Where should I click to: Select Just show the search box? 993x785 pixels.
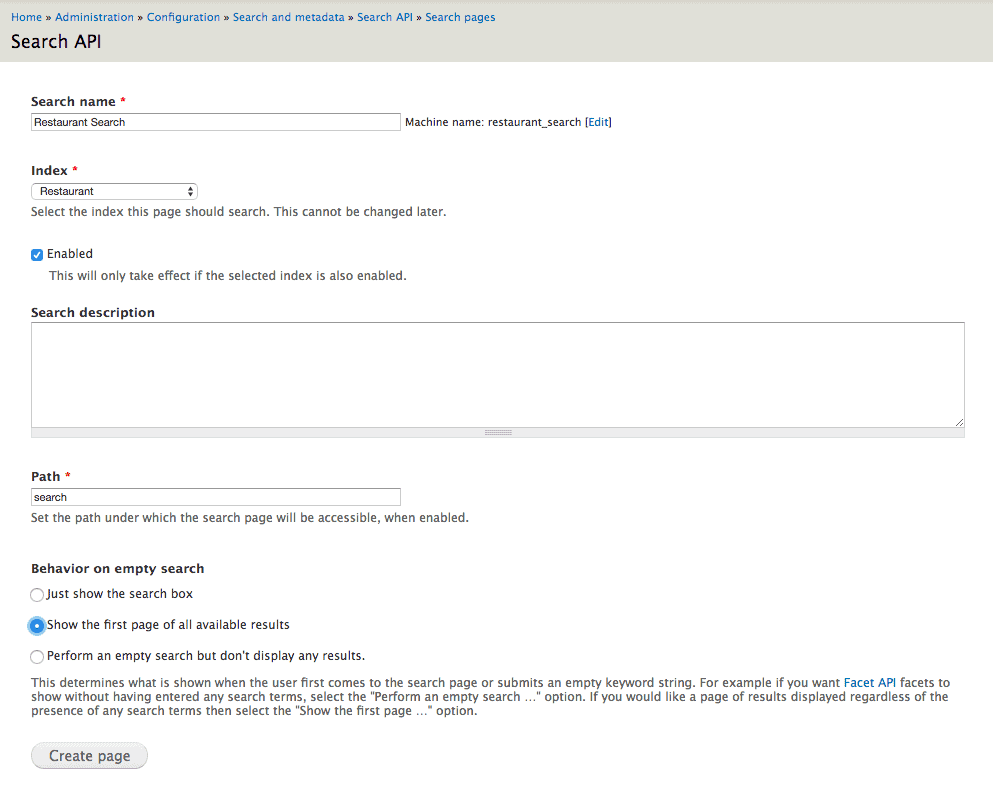click(x=37, y=594)
